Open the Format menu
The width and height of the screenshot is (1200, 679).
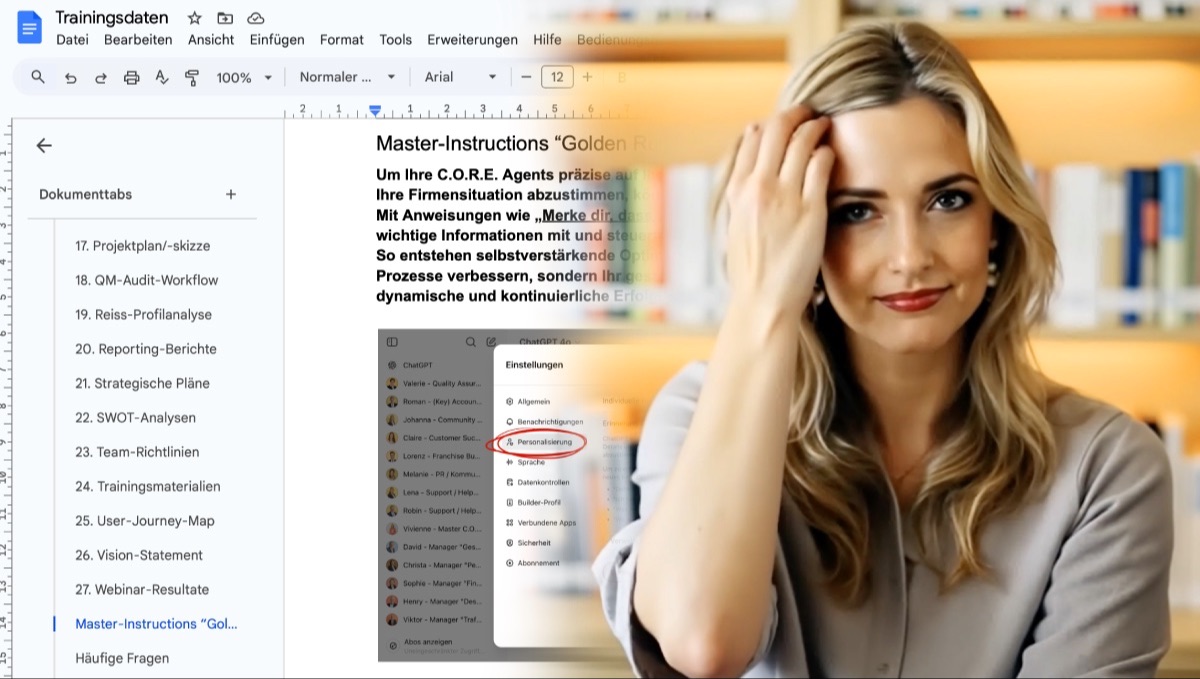pos(342,40)
